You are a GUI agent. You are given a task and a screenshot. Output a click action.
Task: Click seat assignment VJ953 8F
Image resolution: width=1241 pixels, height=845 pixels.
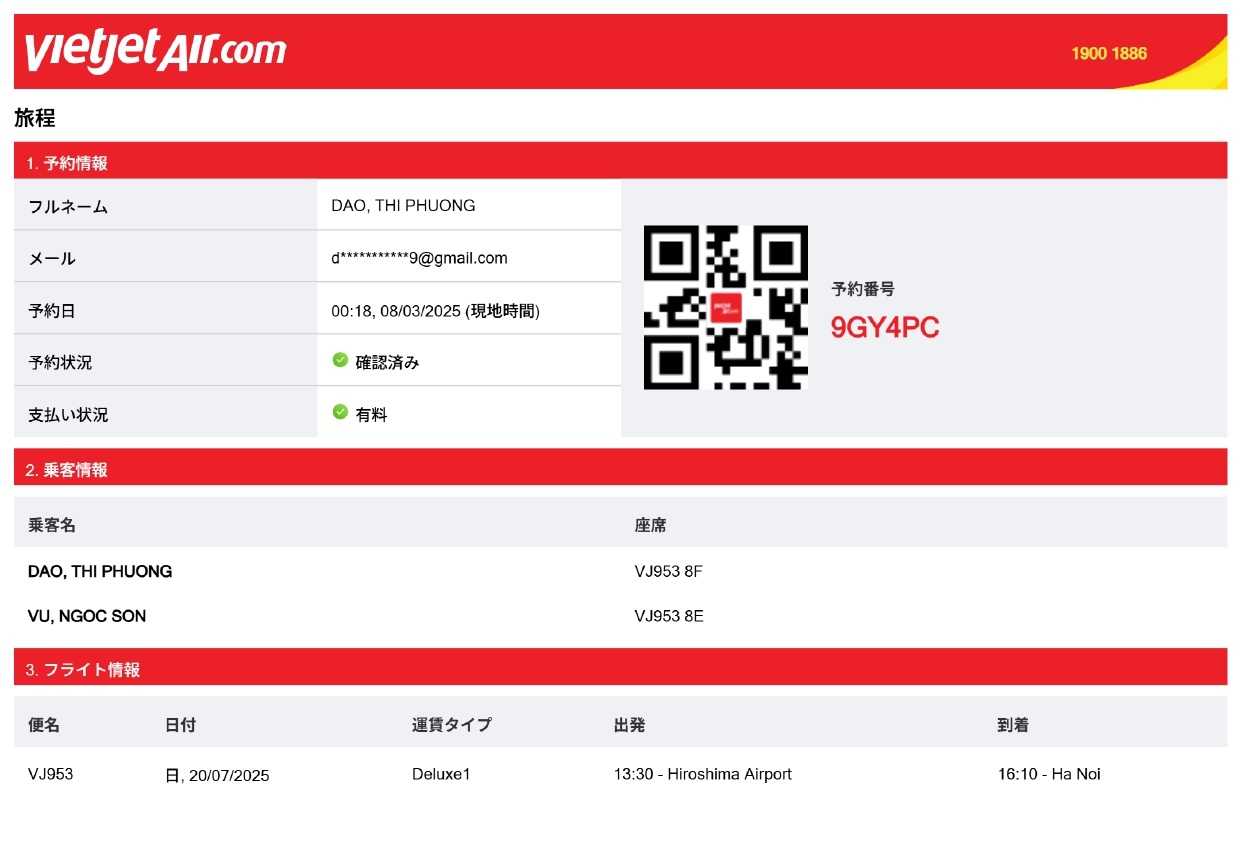668,572
